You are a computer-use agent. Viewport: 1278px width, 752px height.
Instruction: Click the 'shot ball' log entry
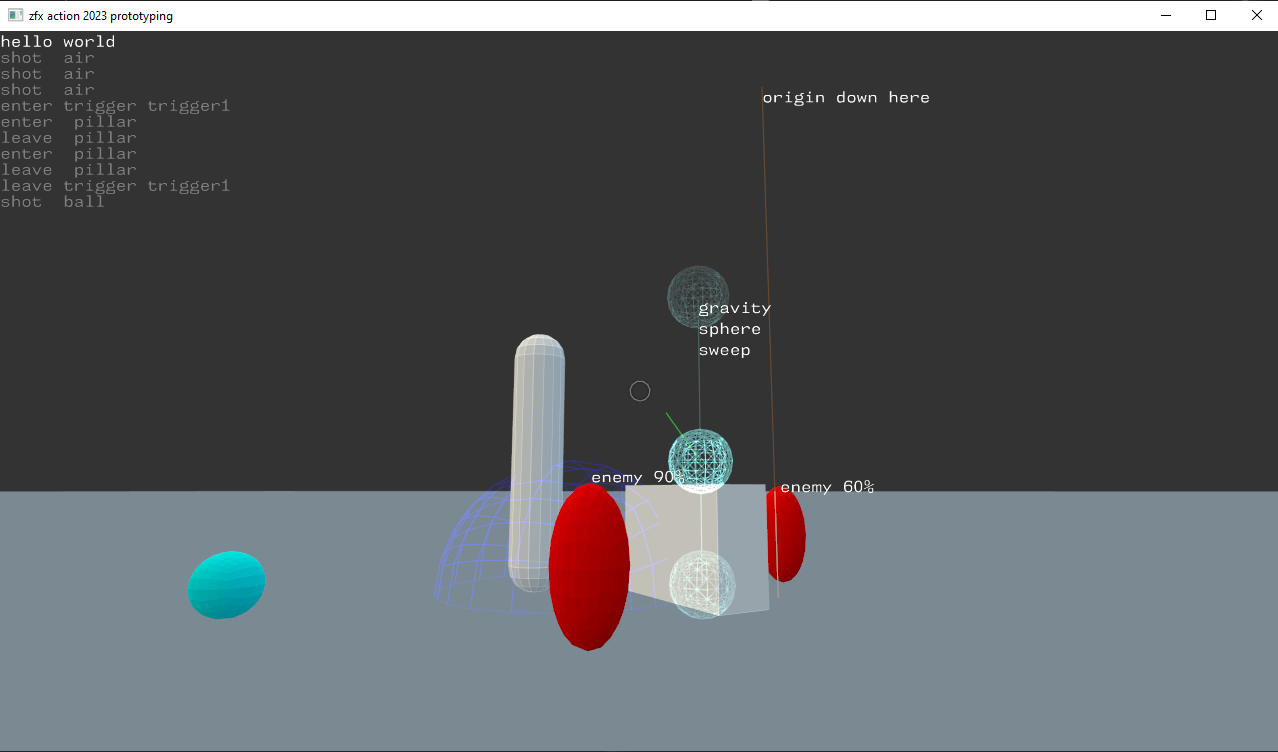click(x=52, y=202)
